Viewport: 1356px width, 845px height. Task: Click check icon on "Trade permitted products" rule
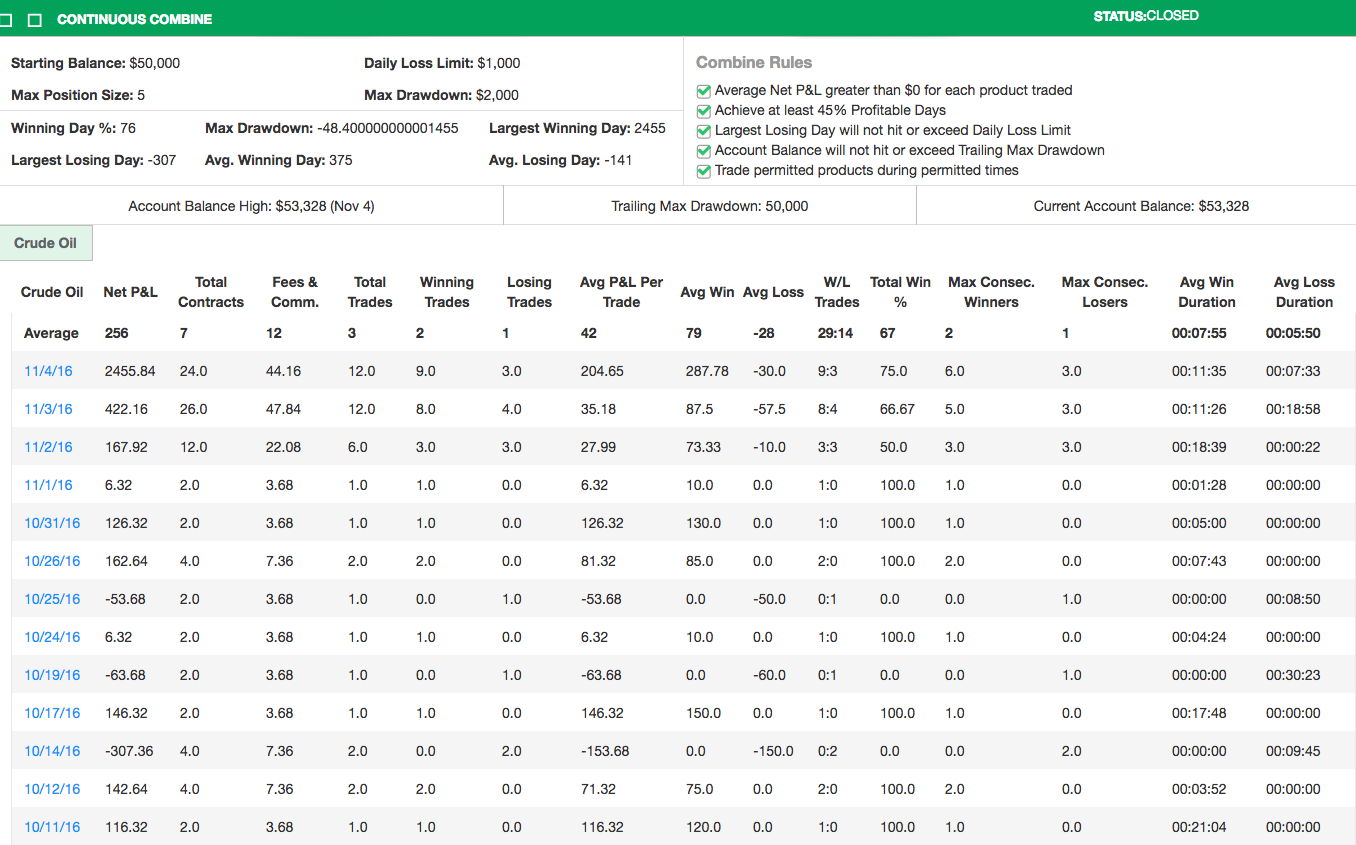(704, 171)
